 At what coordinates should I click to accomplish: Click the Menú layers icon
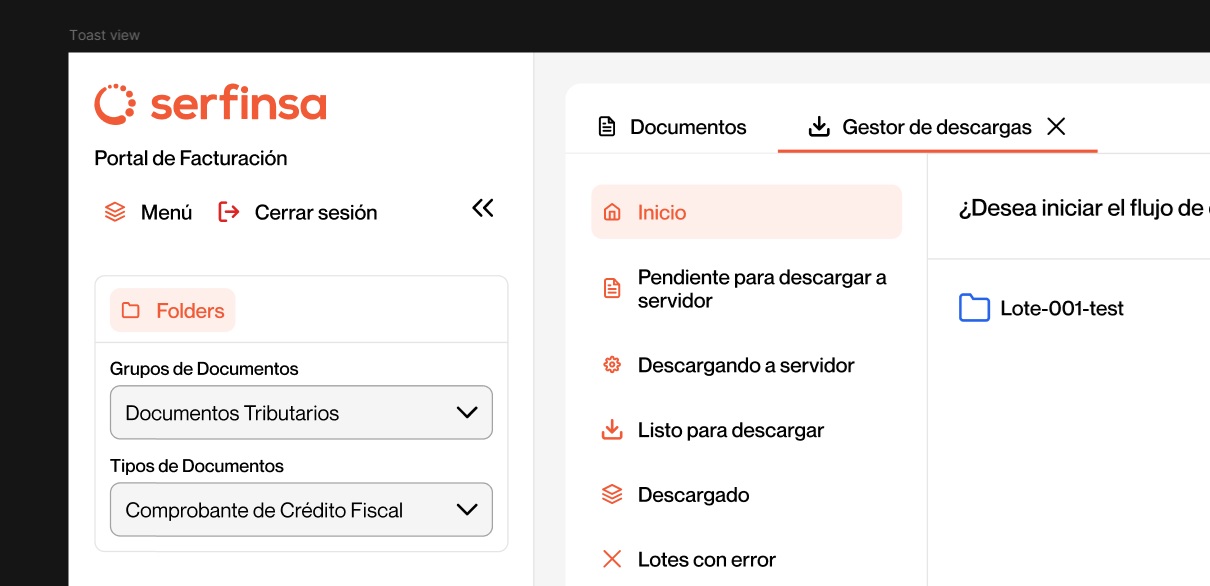coord(115,212)
